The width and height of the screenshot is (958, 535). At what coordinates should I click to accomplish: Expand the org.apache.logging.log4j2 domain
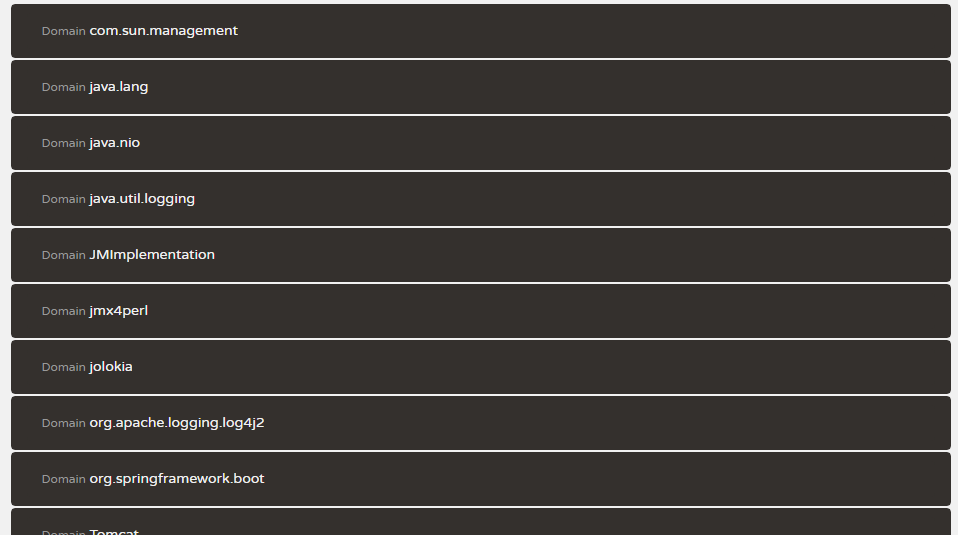[x=176, y=423]
